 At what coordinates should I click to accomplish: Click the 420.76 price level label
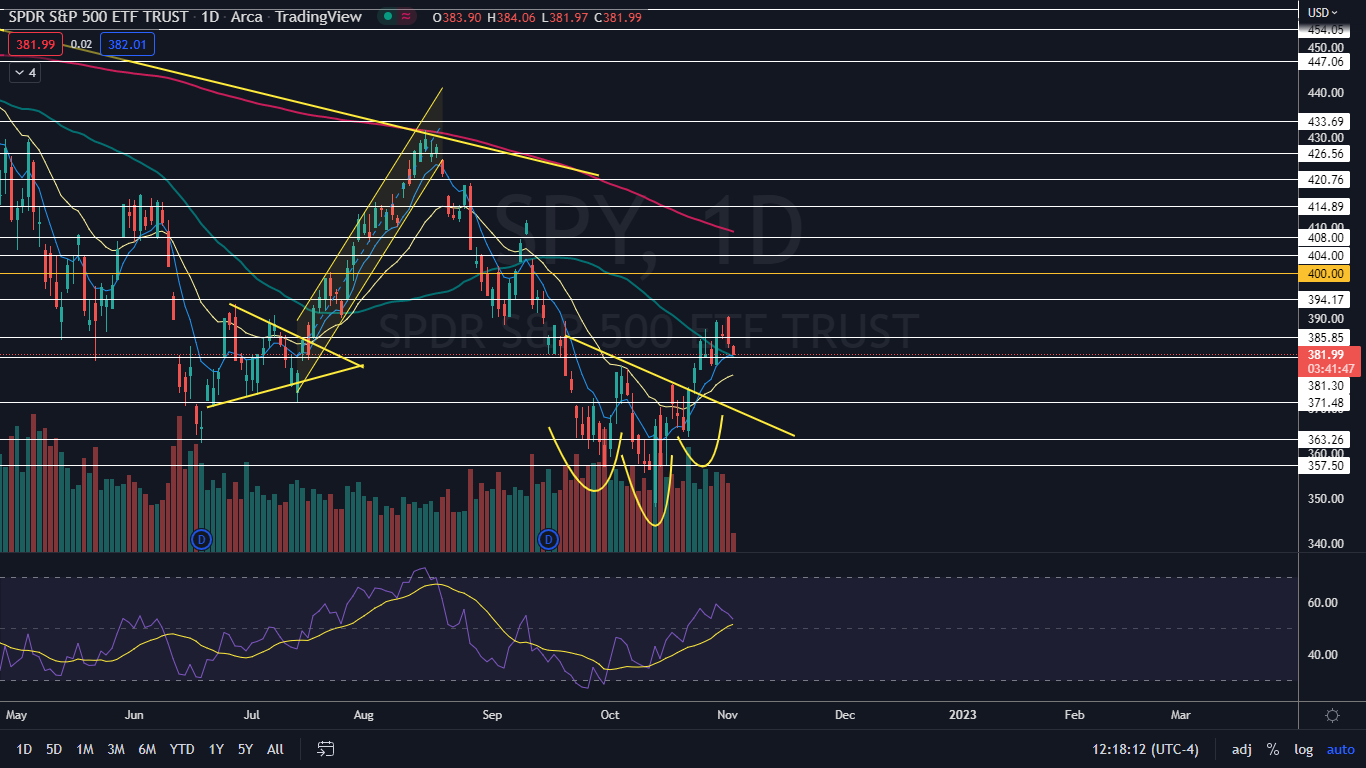click(x=1325, y=180)
